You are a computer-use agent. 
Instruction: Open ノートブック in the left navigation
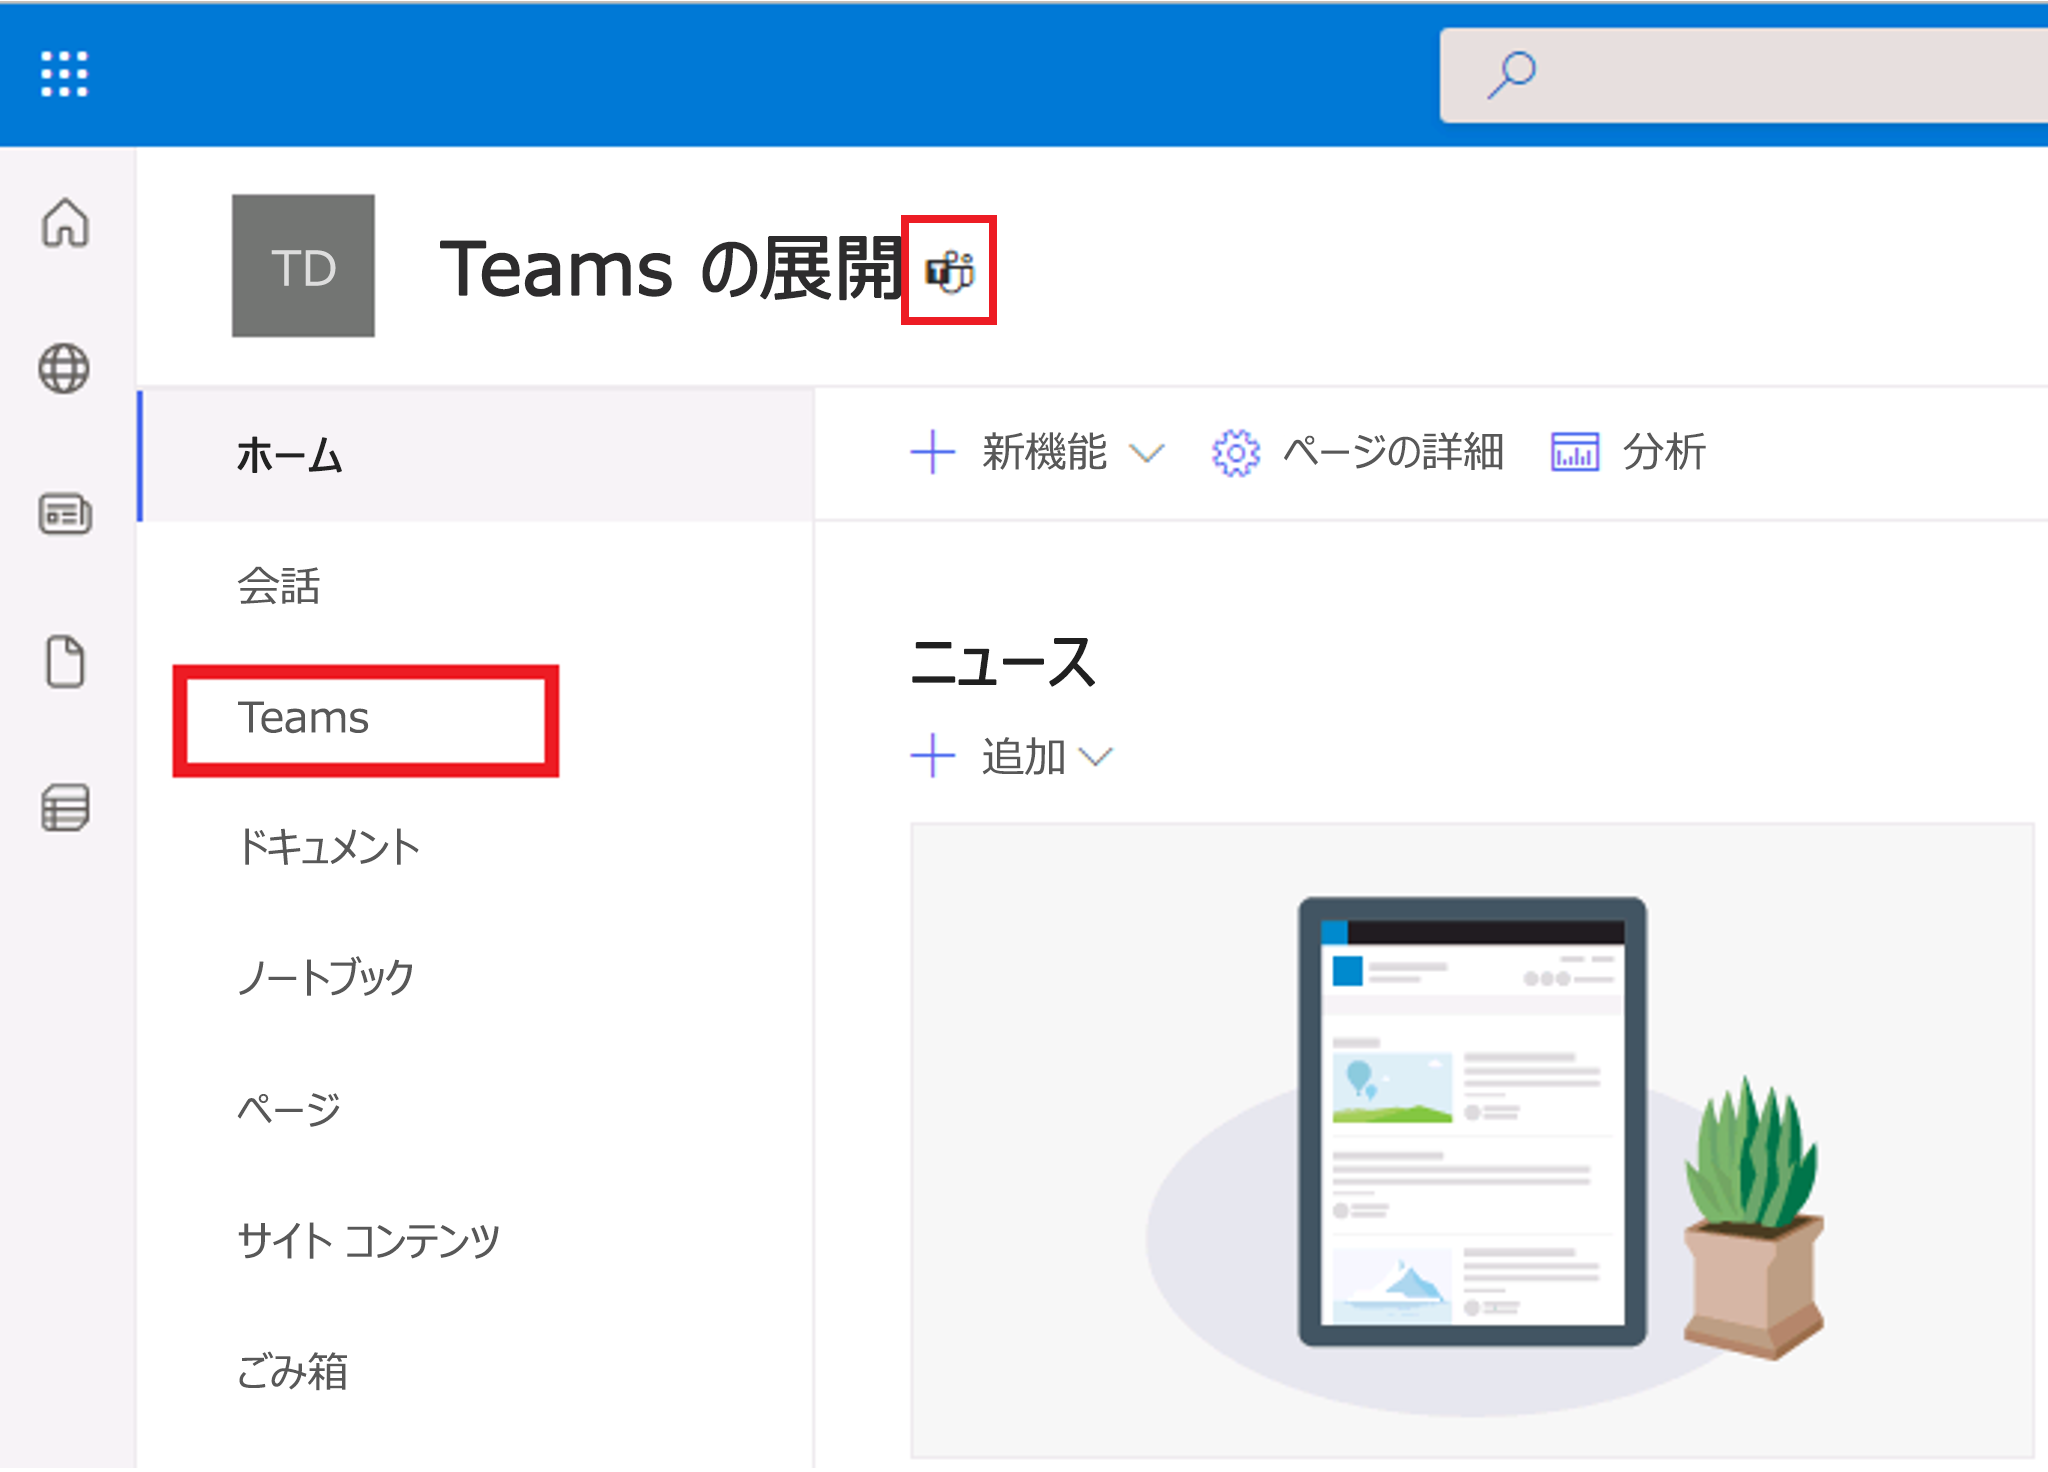(326, 977)
